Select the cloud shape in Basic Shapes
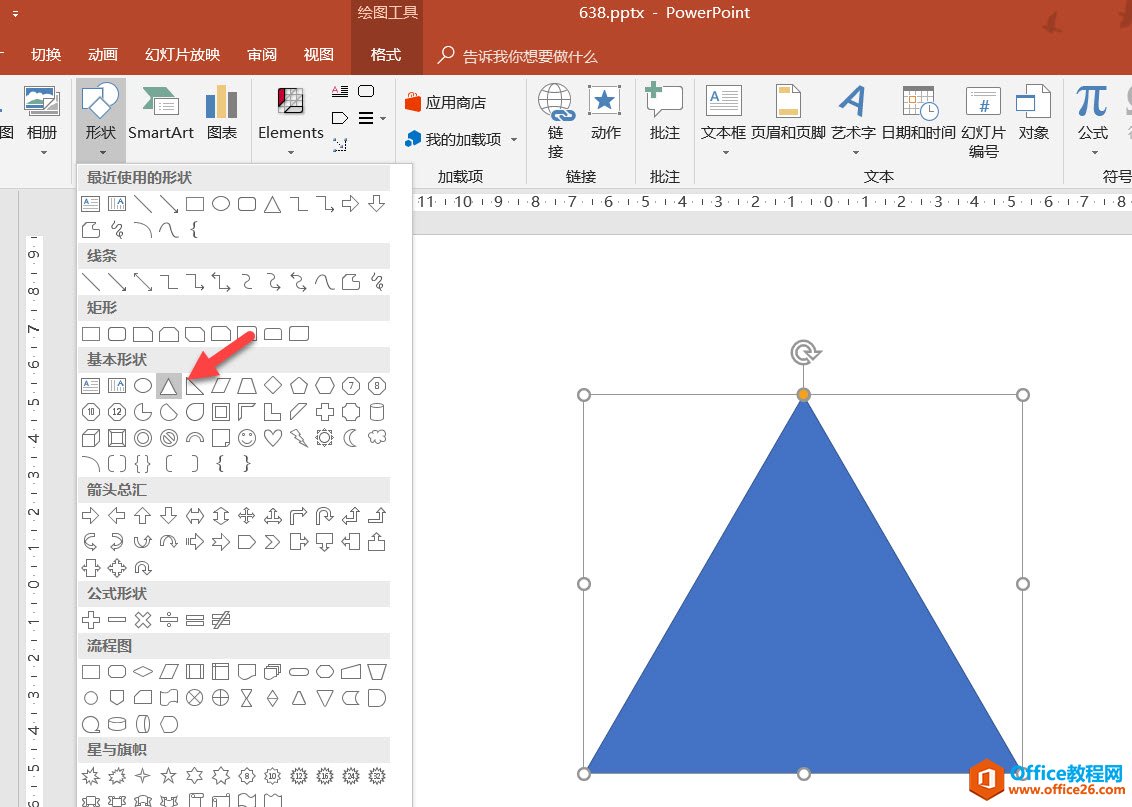Image resolution: width=1132 pixels, height=807 pixels. (377, 438)
